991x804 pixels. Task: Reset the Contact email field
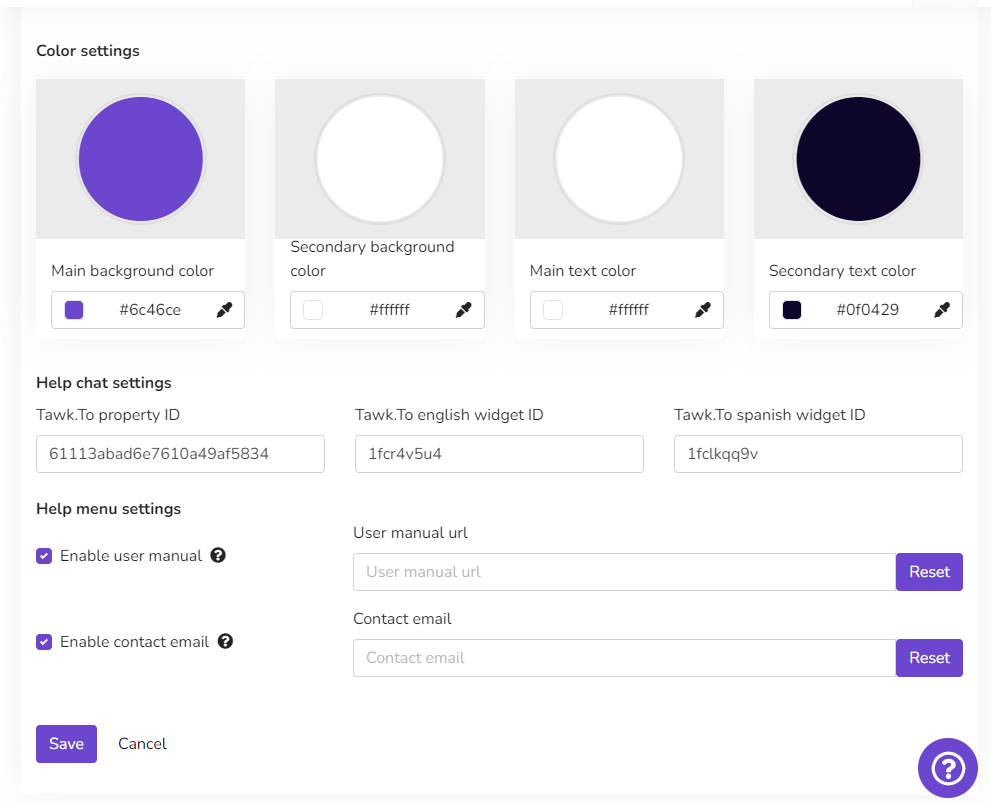[929, 658]
